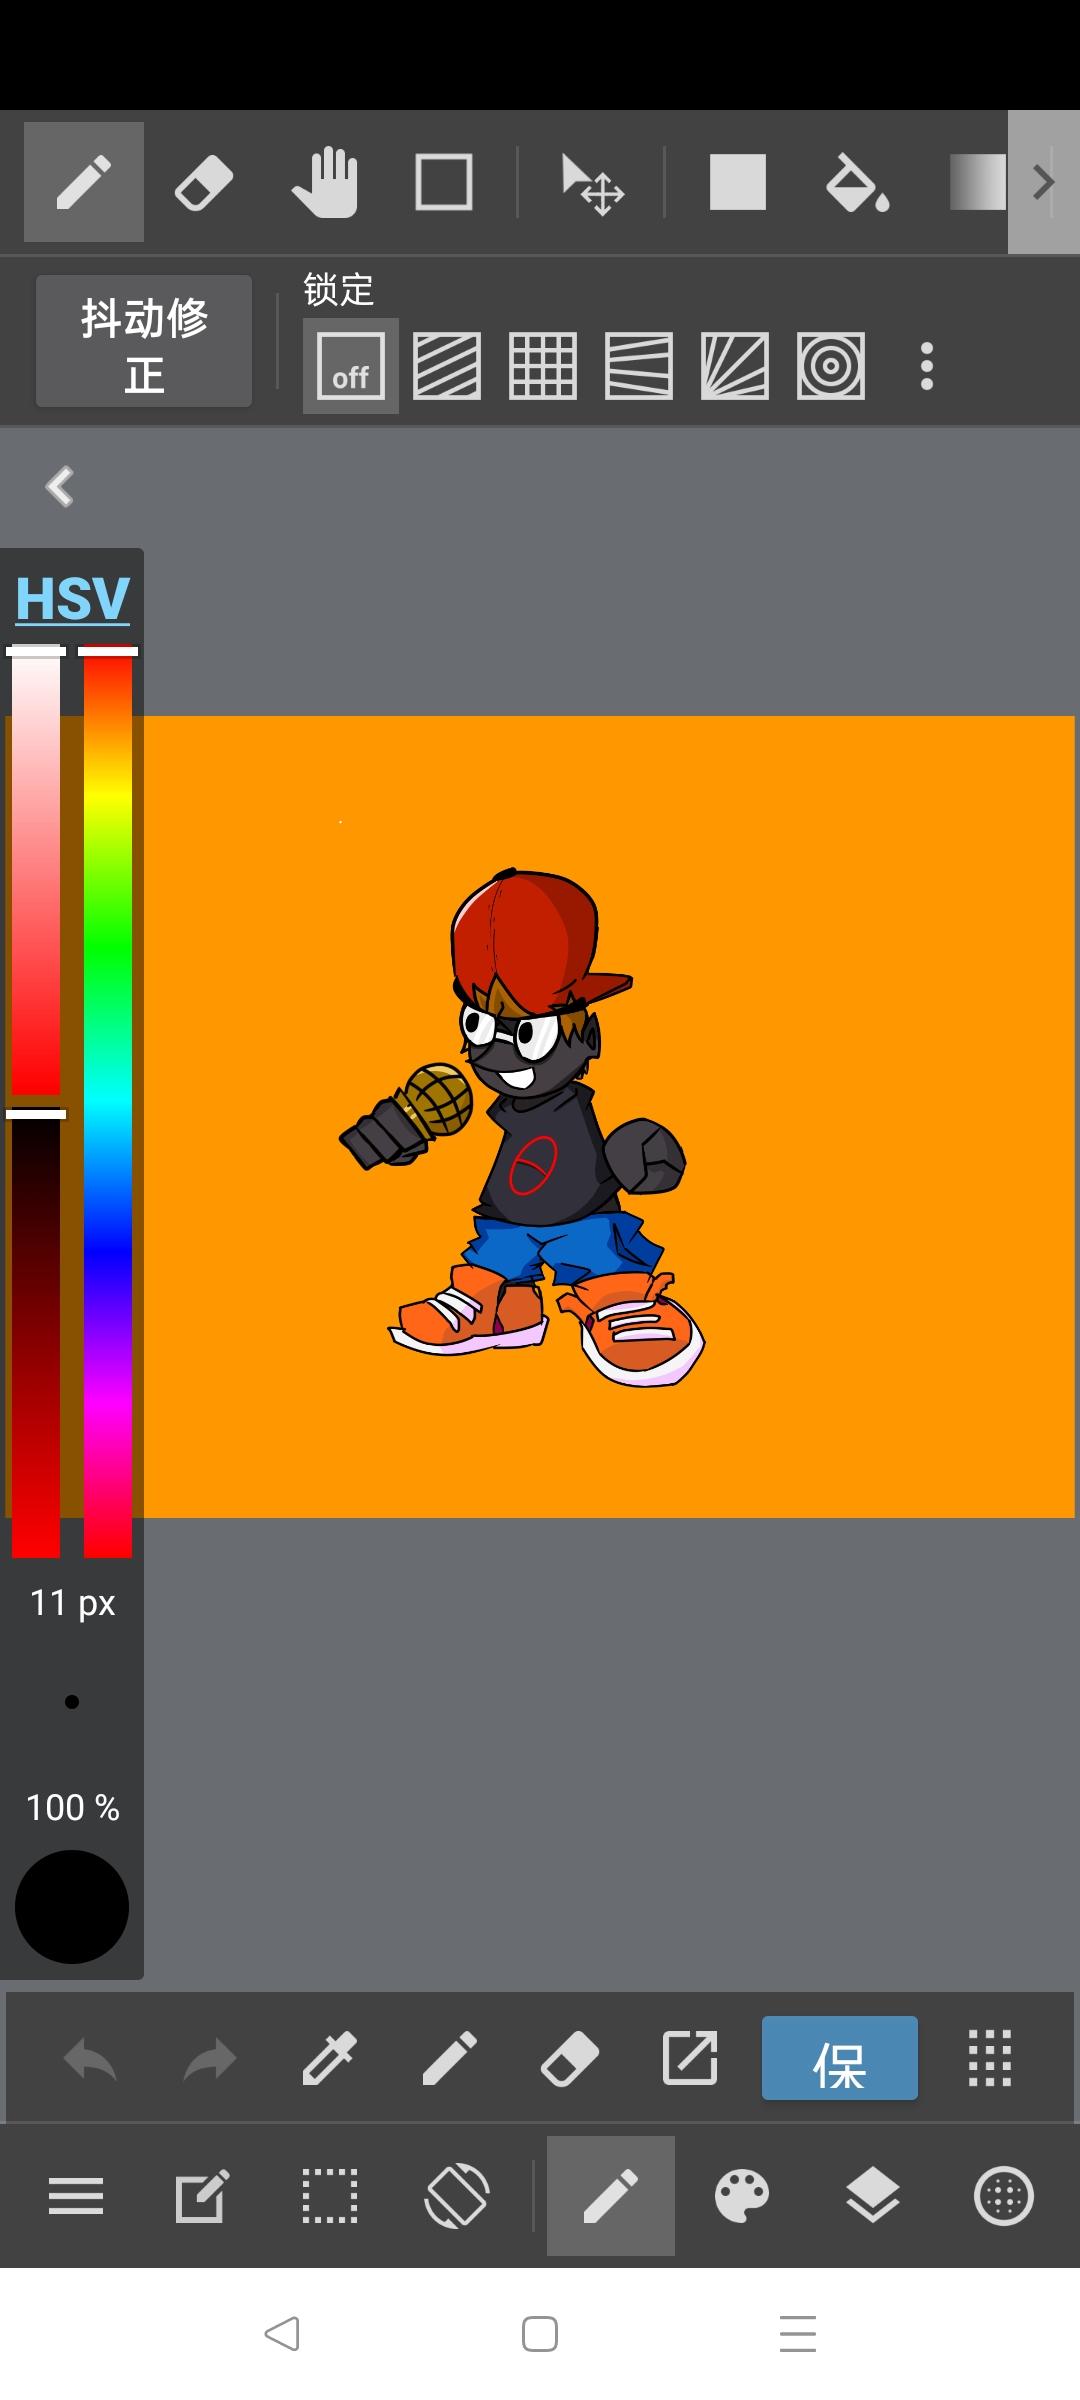Image resolution: width=1080 pixels, height=2400 pixels.
Task: Enable radial lines snap guide
Action: pyautogui.click(x=735, y=366)
